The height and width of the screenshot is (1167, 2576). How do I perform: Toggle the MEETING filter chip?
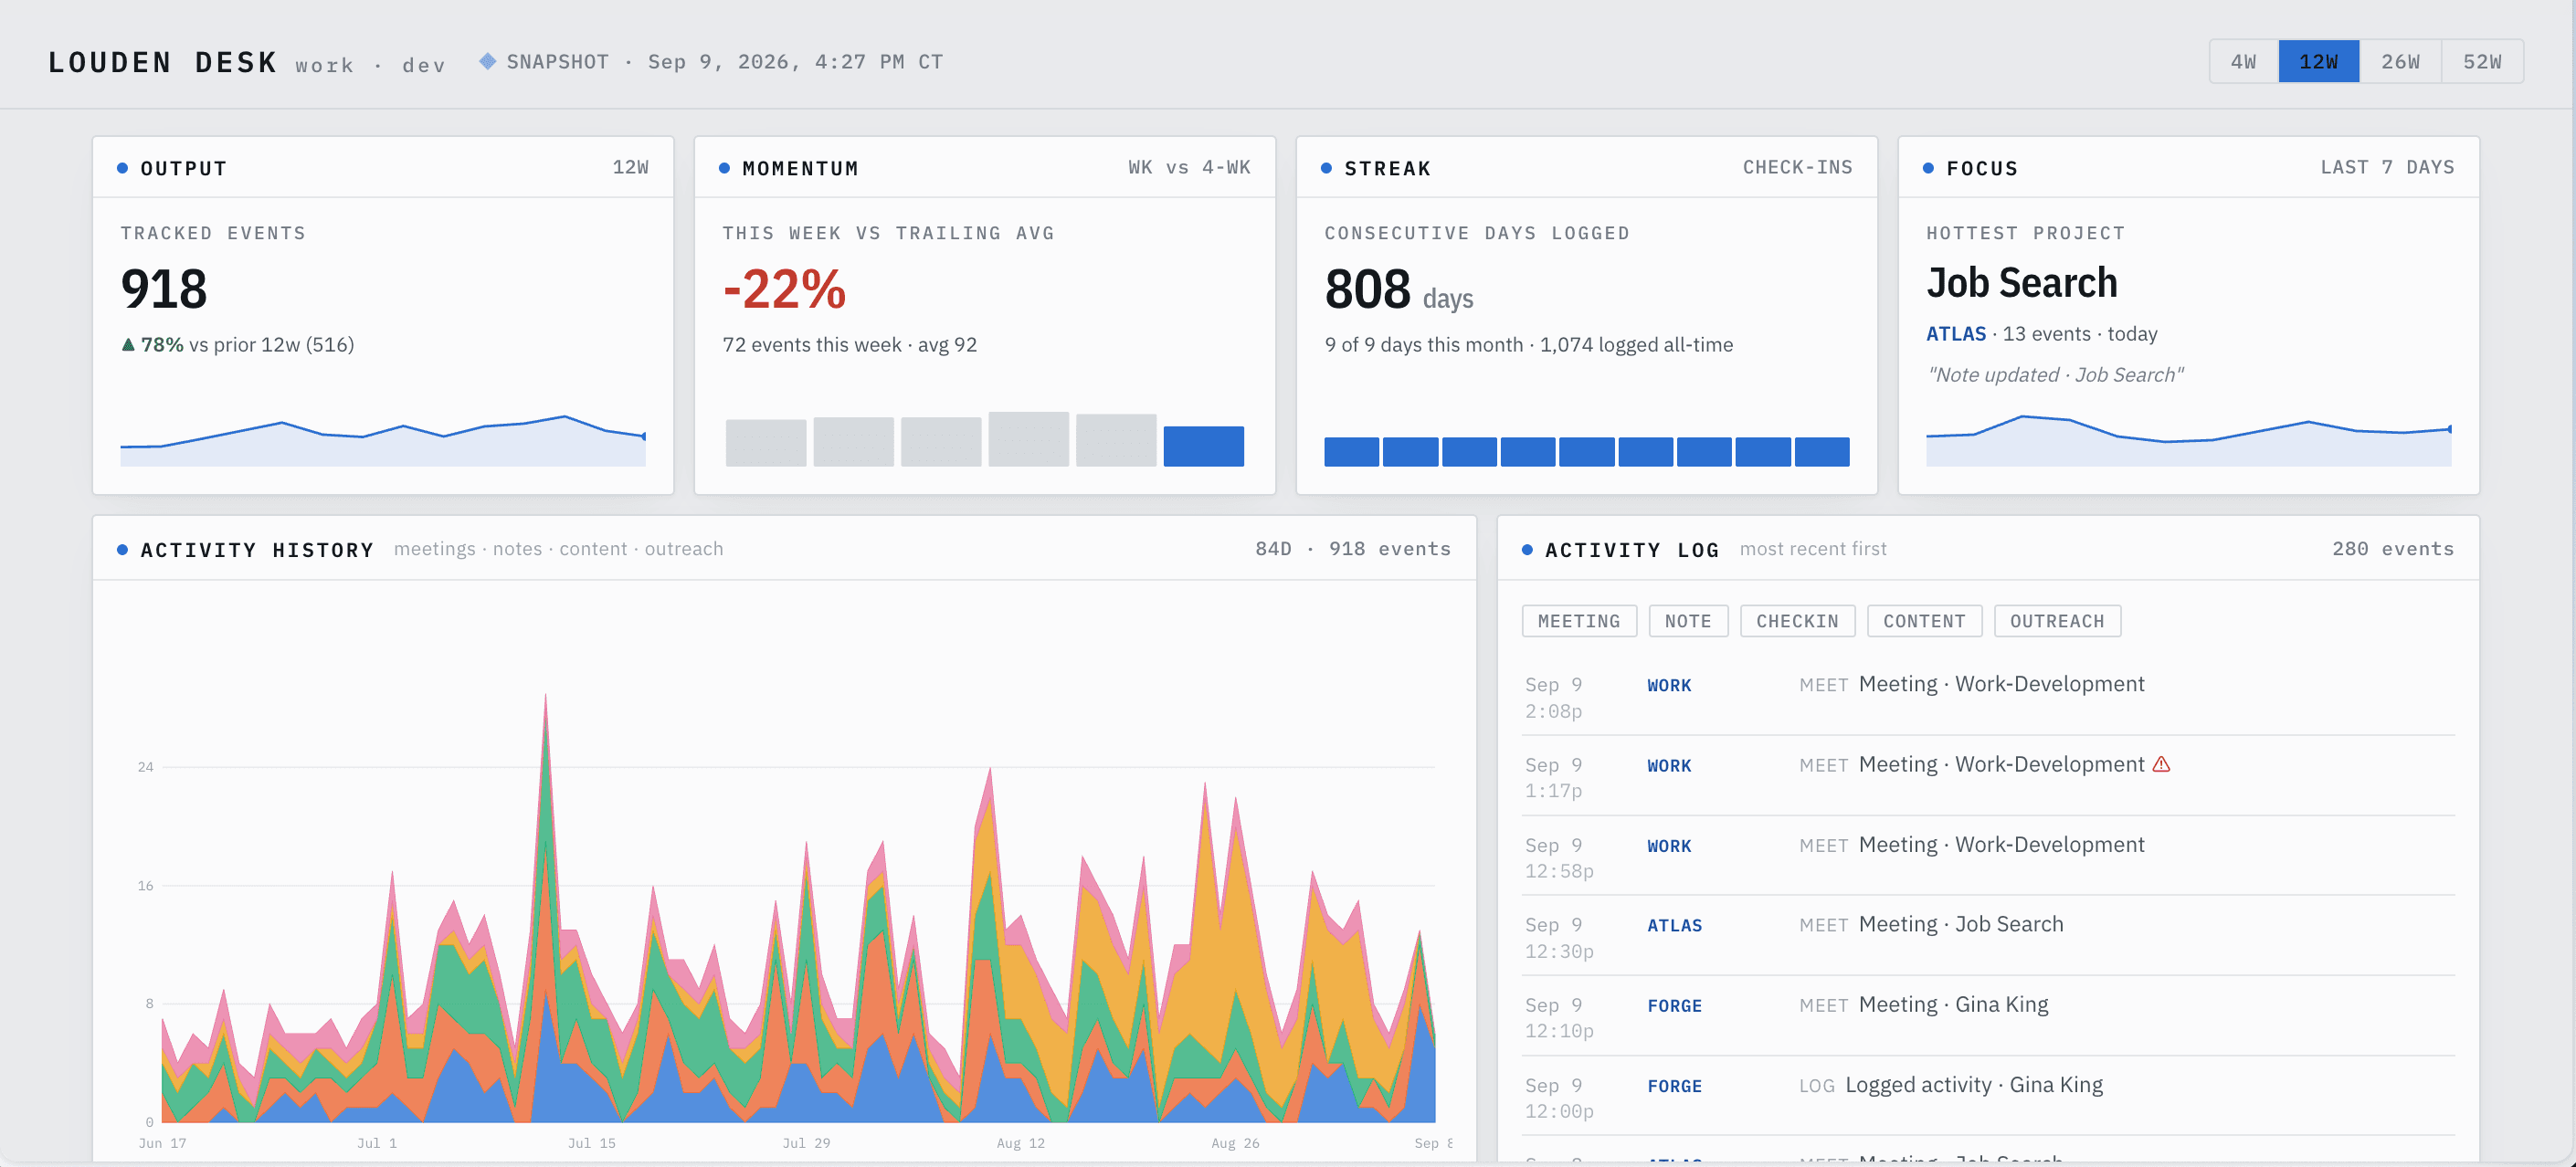coord(1578,621)
